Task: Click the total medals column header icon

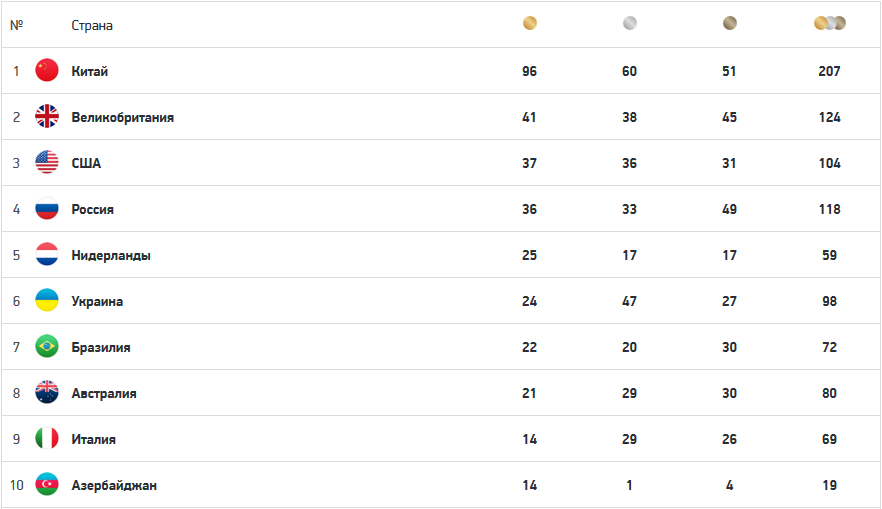Action: (829, 24)
